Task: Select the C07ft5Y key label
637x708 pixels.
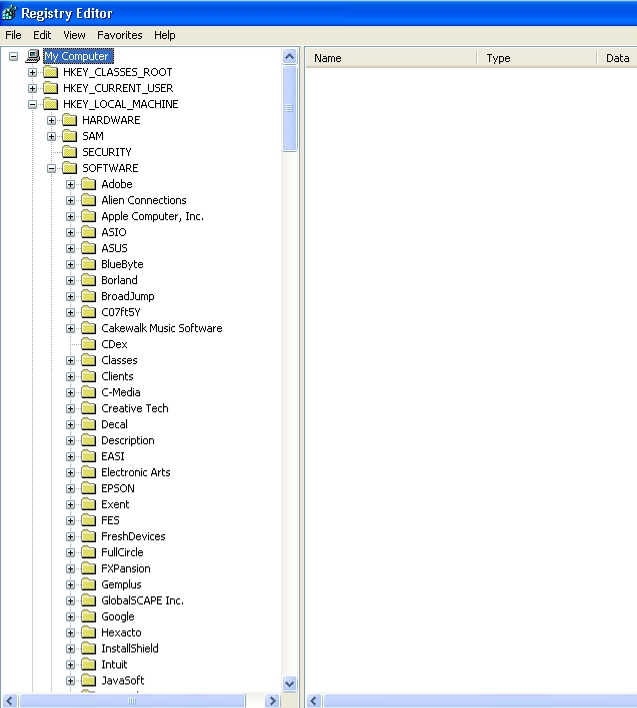Action: coord(121,312)
